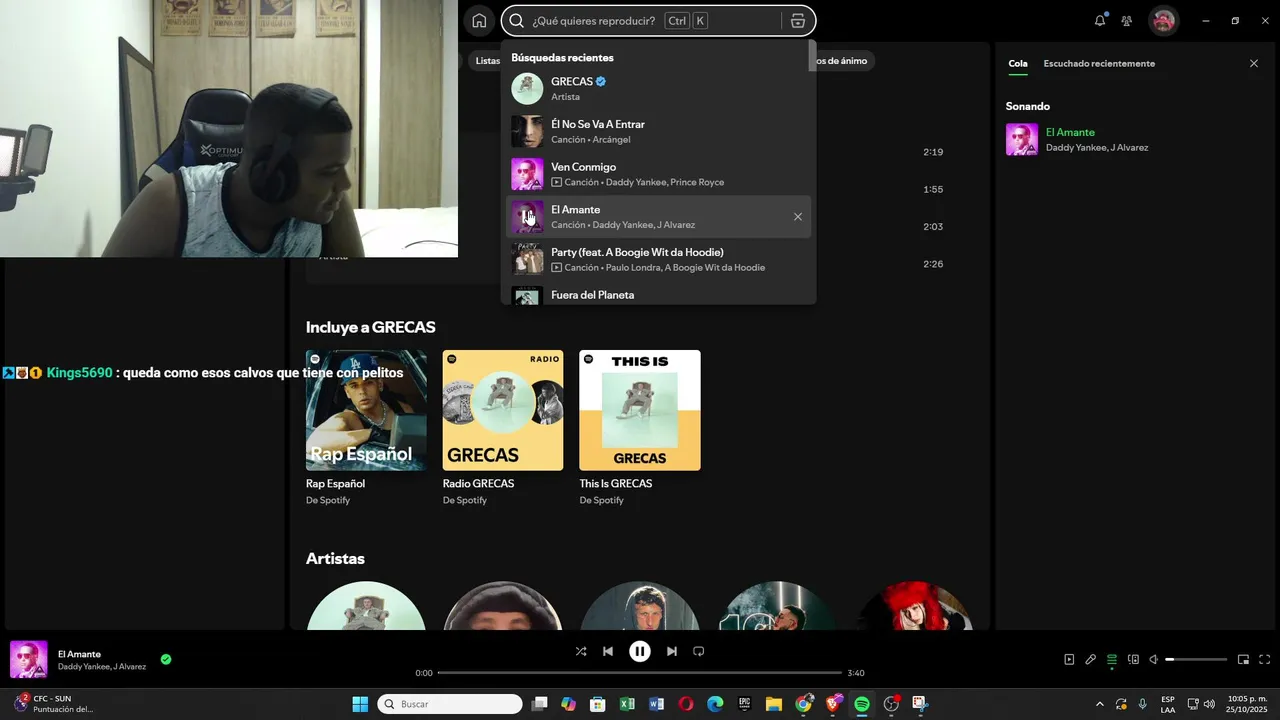Image resolution: width=1280 pixels, height=720 pixels.
Task: Skip to previous track
Action: [x=608, y=651]
